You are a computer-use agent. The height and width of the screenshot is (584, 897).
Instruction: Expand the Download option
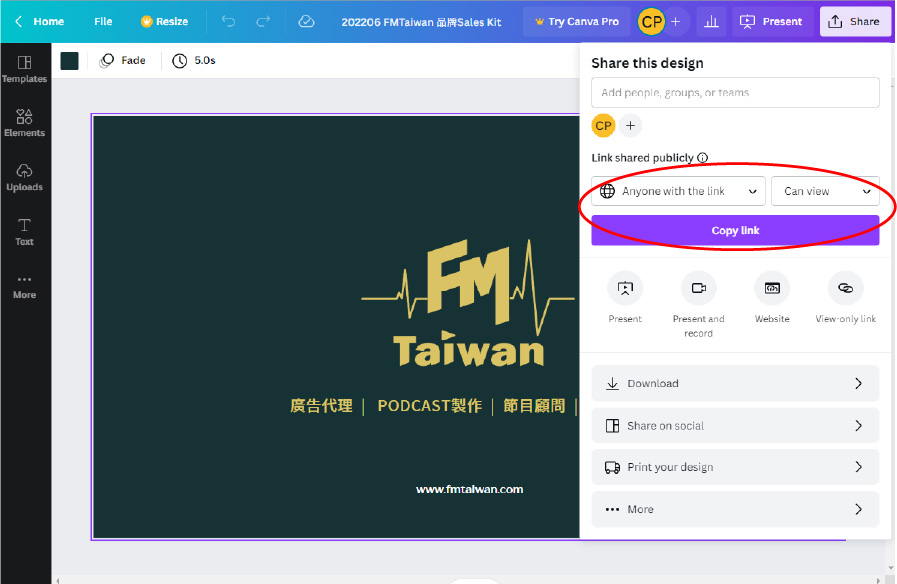click(735, 383)
